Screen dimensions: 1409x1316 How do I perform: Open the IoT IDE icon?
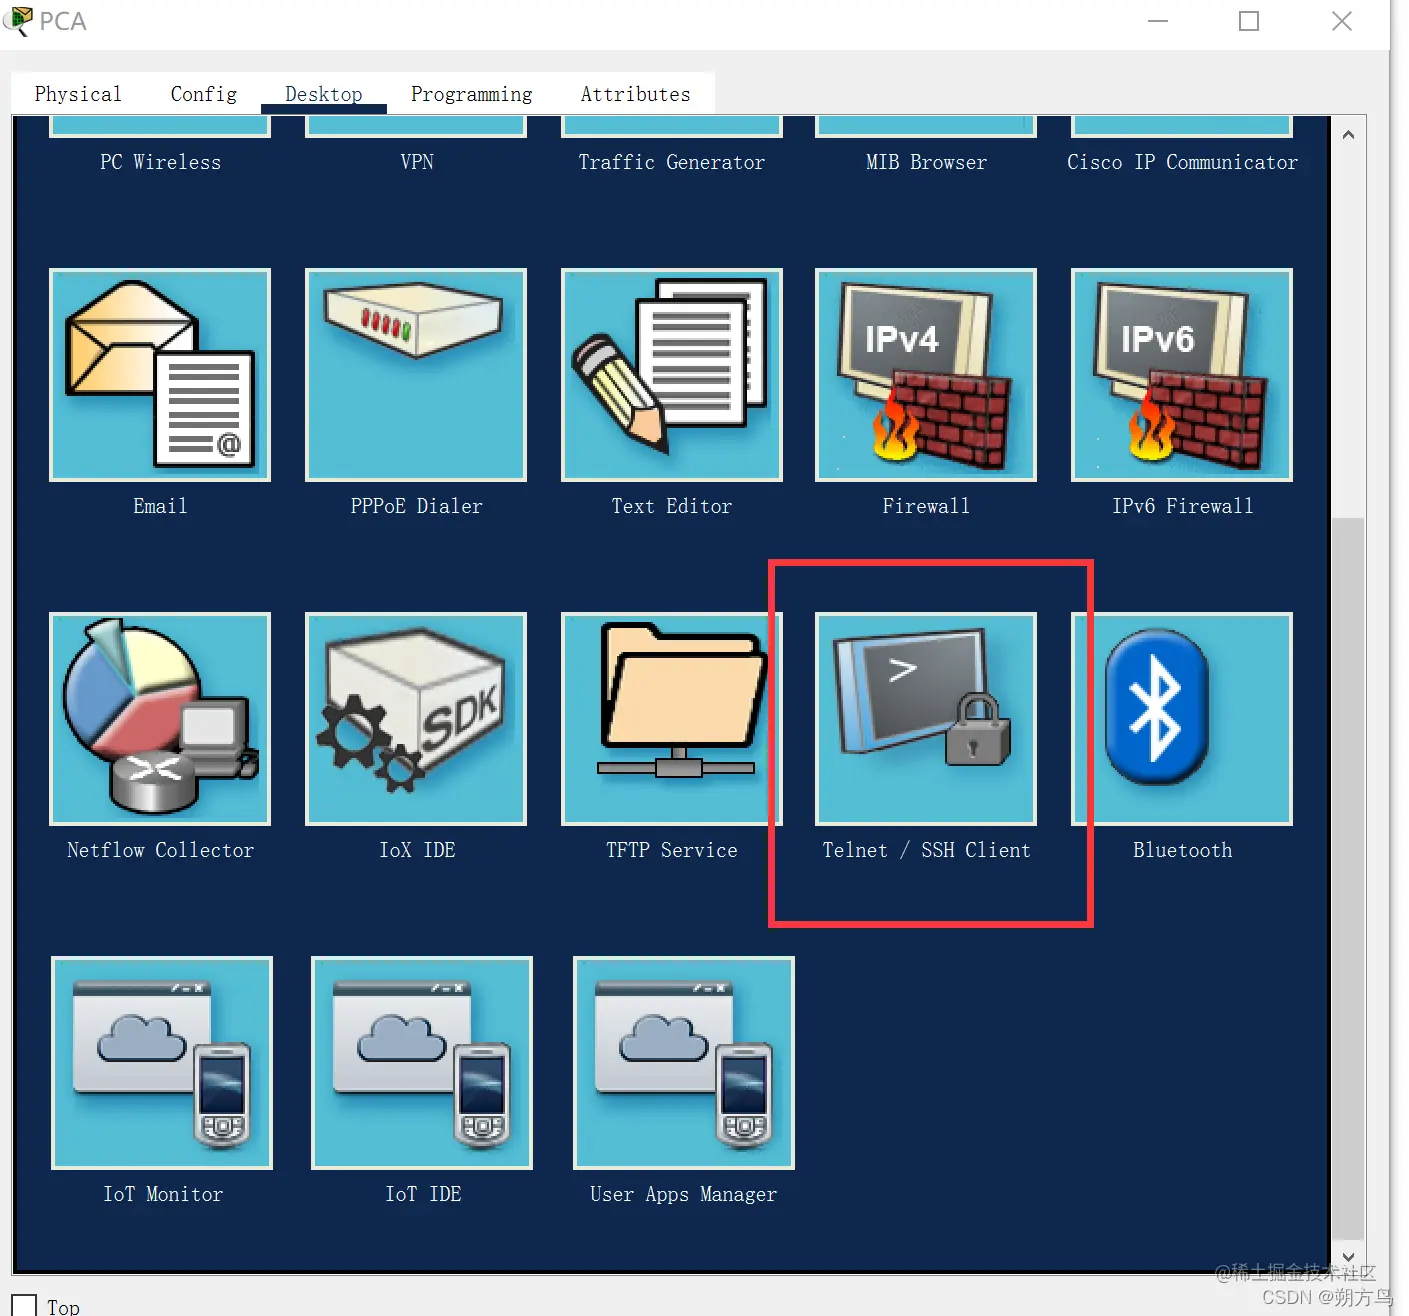pos(422,1063)
